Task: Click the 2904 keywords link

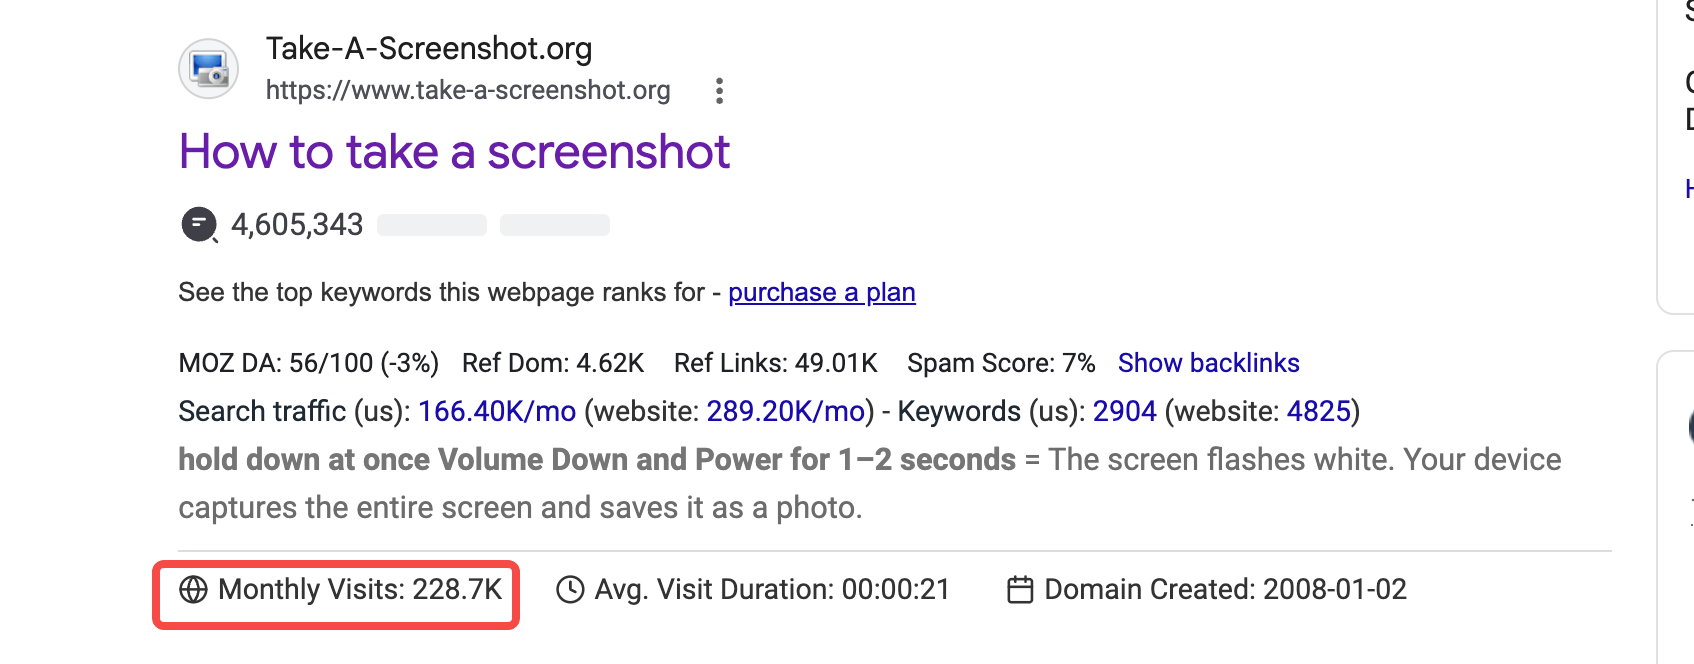Action: [1124, 411]
